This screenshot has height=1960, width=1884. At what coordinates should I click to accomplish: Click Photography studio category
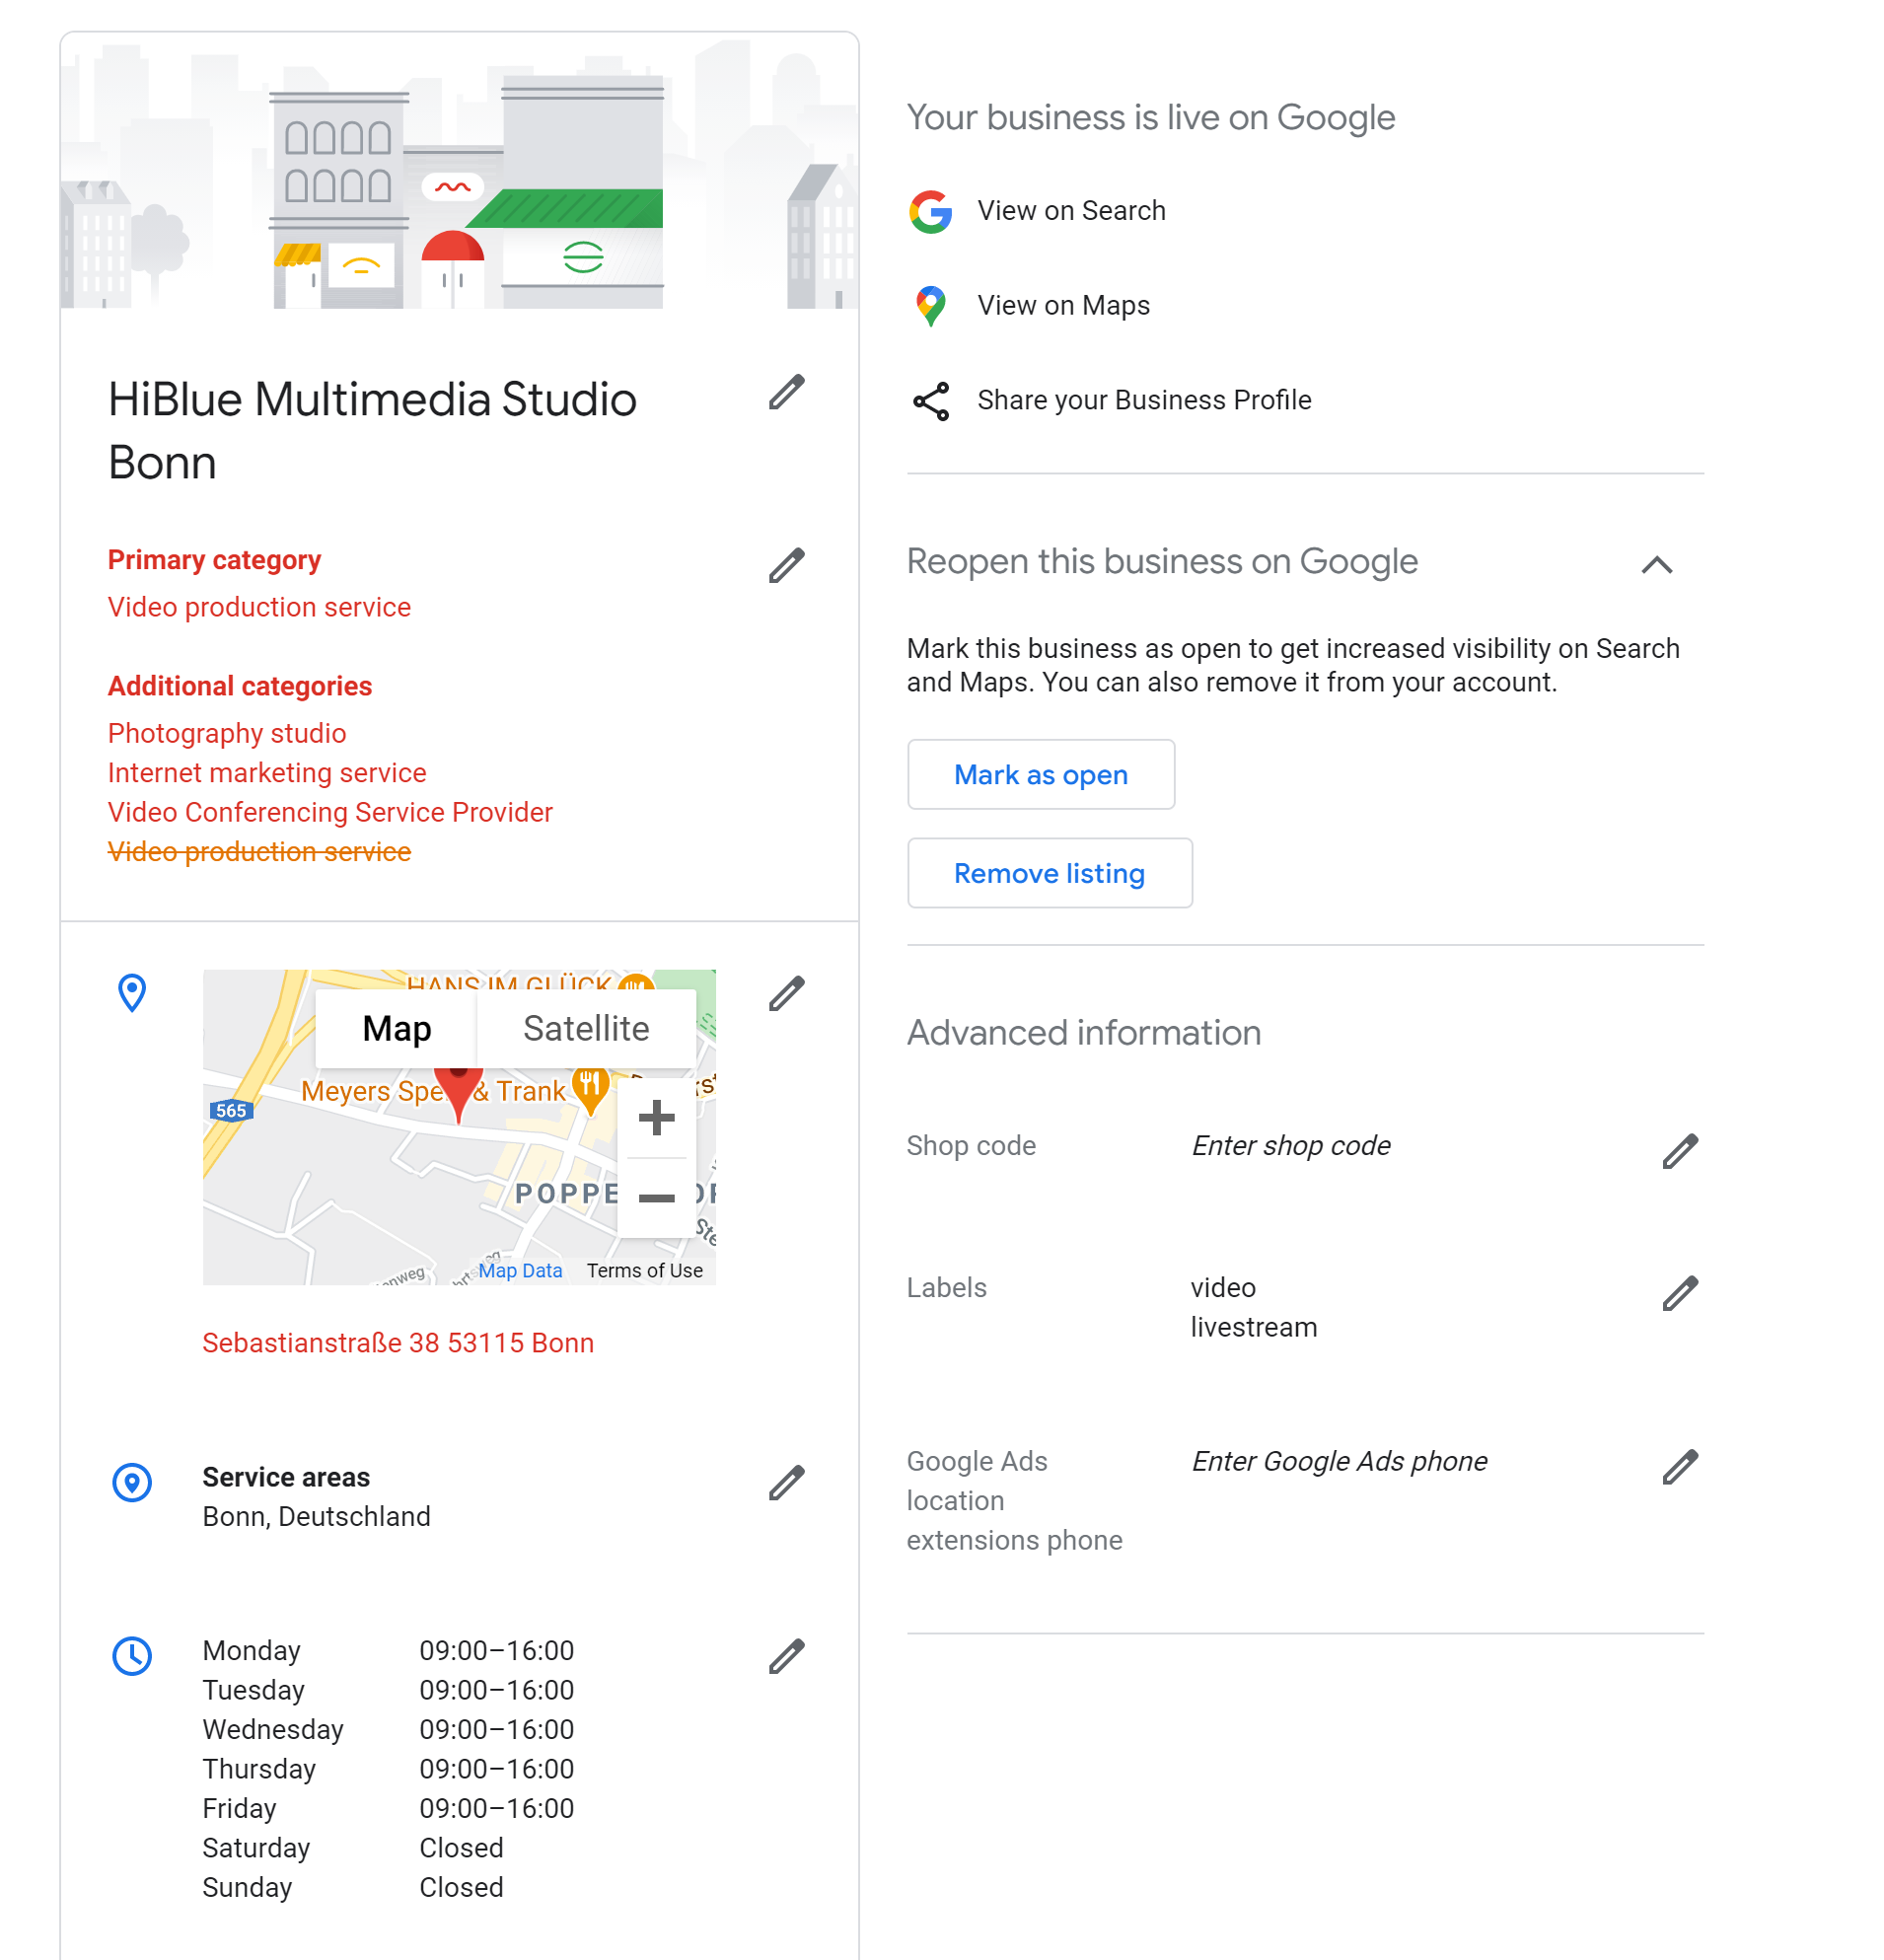pyautogui.click(x=227, y=733)
